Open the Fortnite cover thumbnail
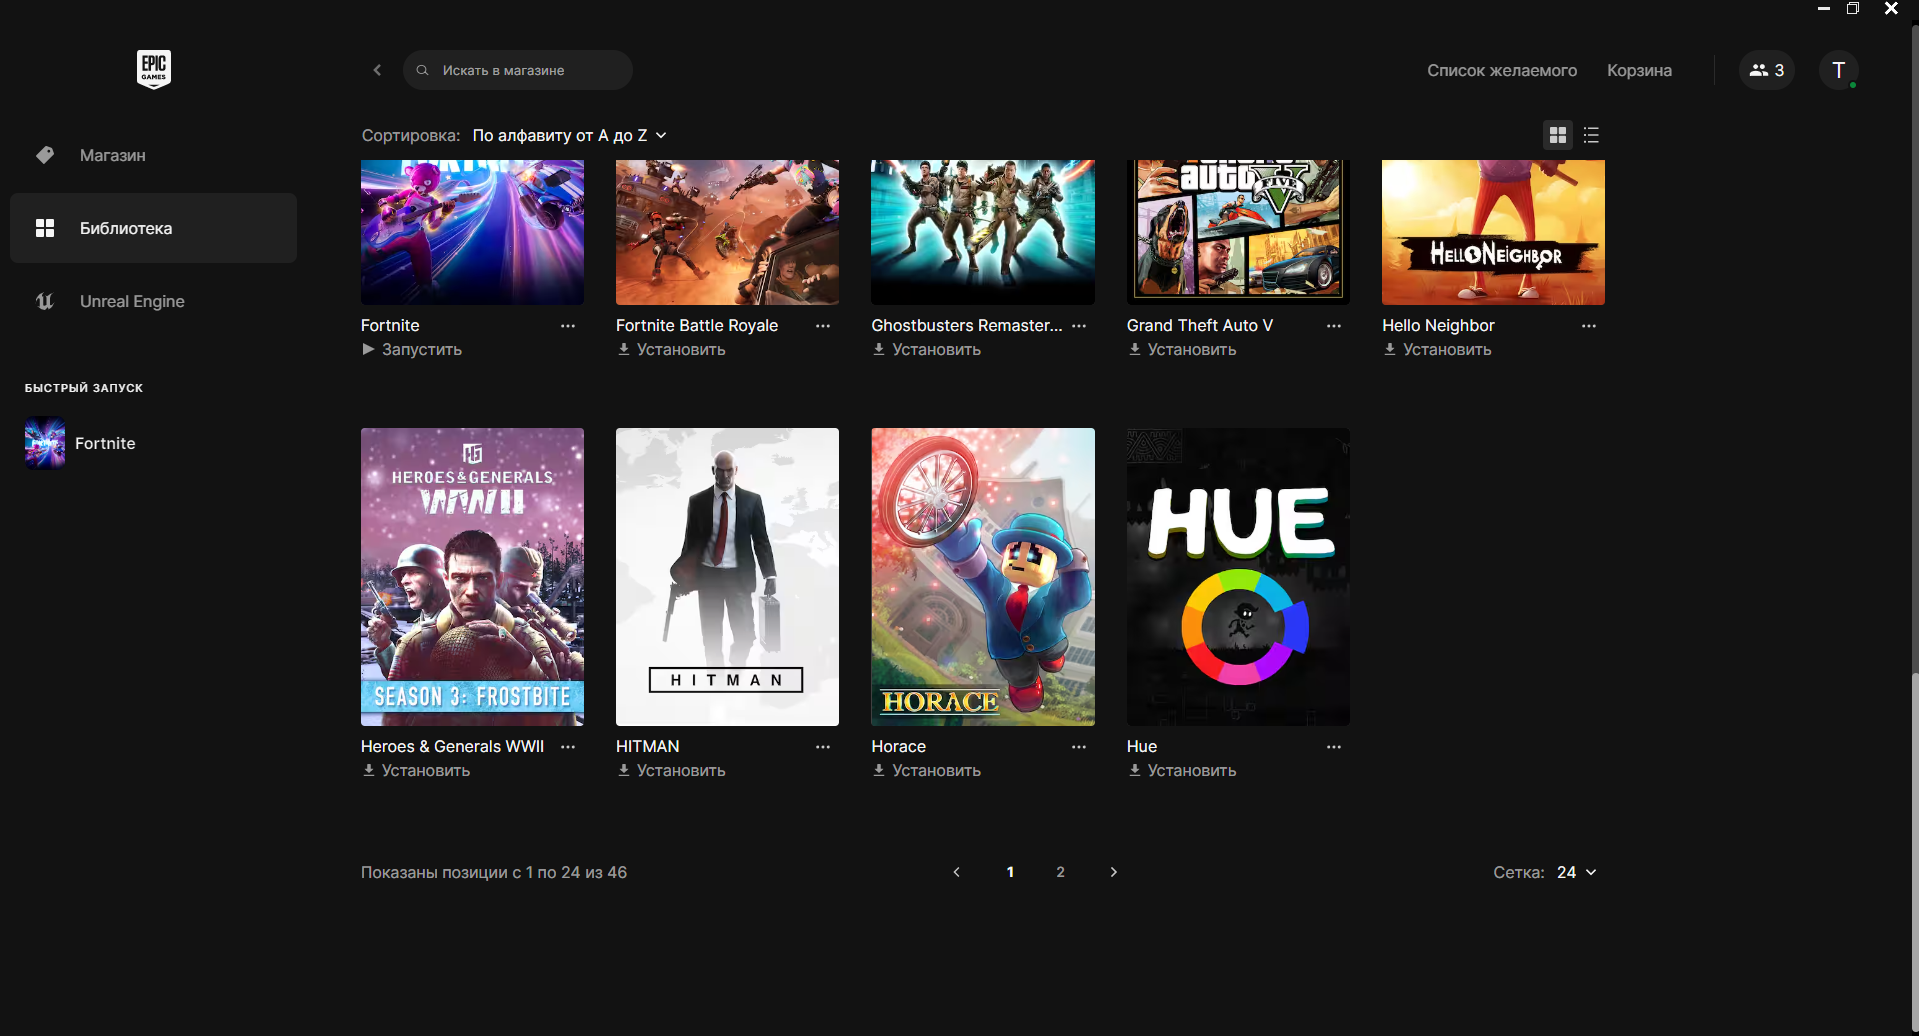 pos(472,232)
